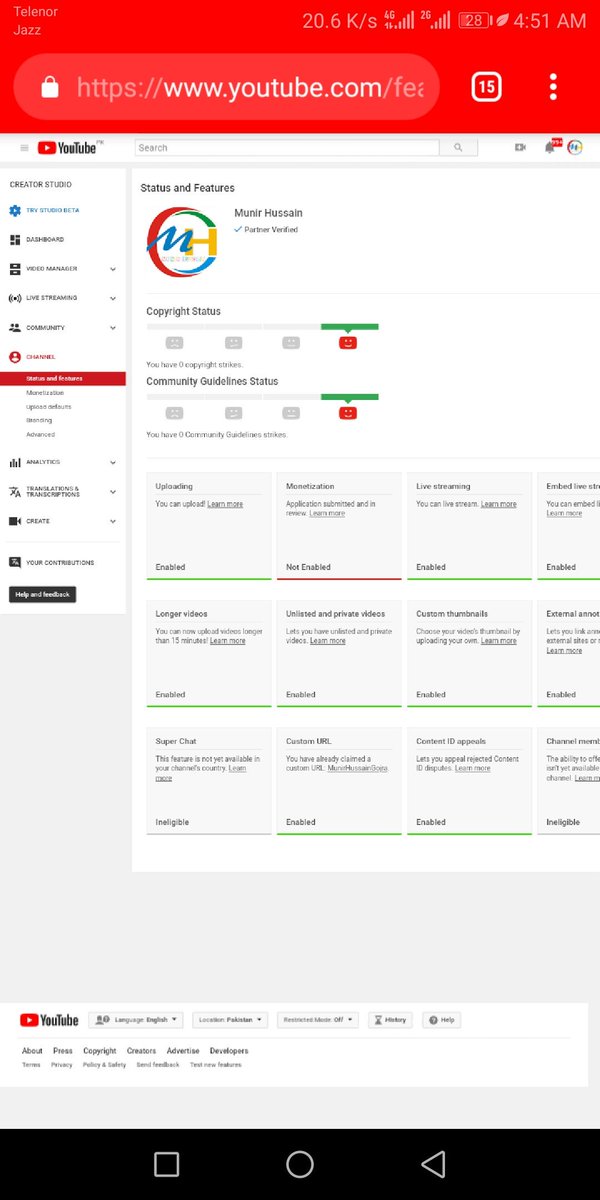Tap the Android recent apps square button

tap(167, 1164)
